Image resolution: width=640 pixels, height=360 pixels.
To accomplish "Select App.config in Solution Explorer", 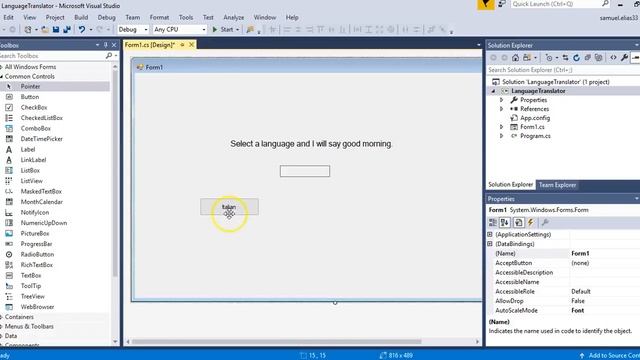I will pyautogui.click(x=535, y=118).
